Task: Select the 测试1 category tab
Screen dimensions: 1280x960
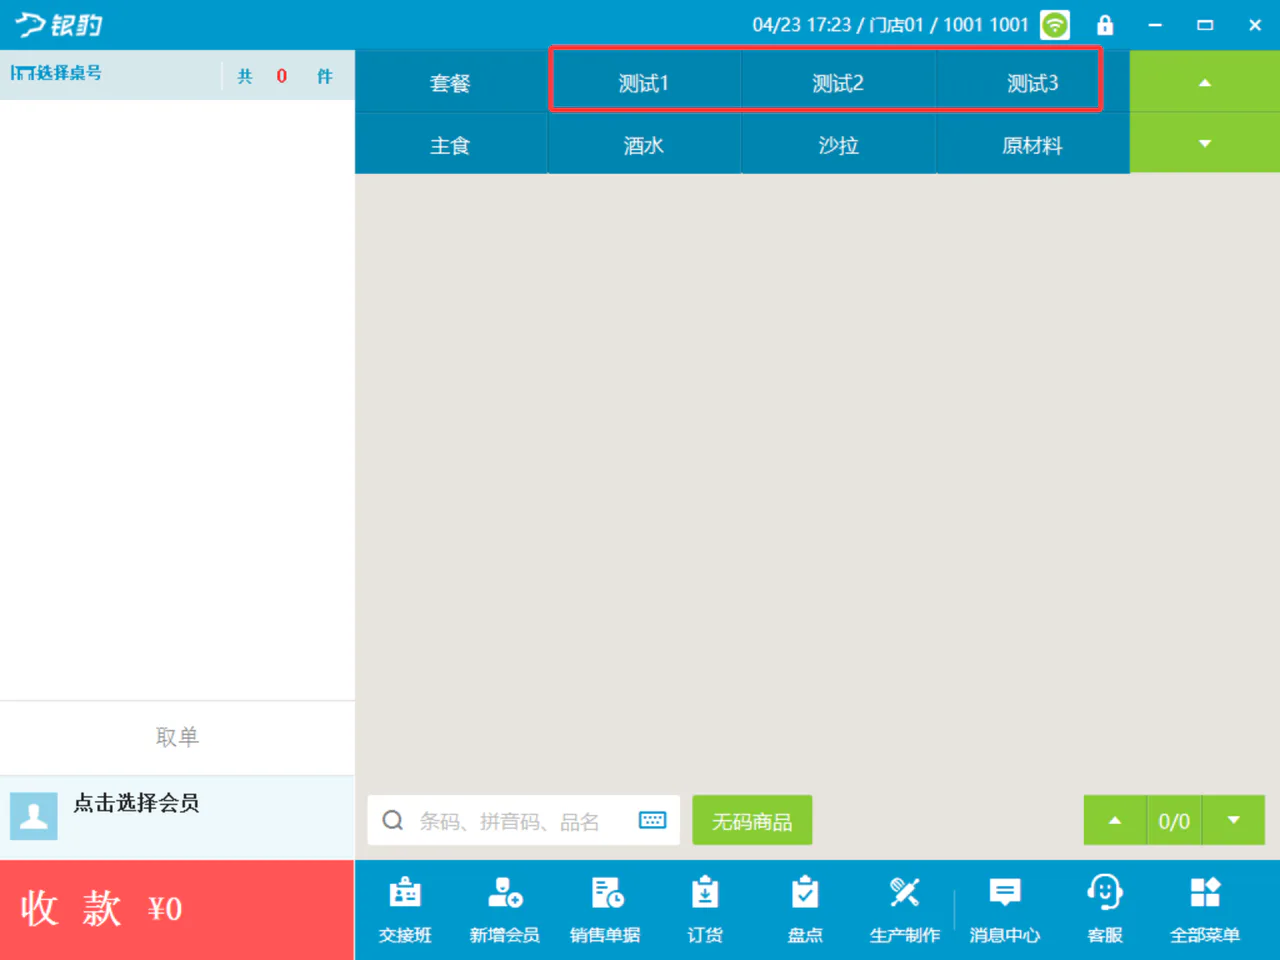Action: point(643,83)
